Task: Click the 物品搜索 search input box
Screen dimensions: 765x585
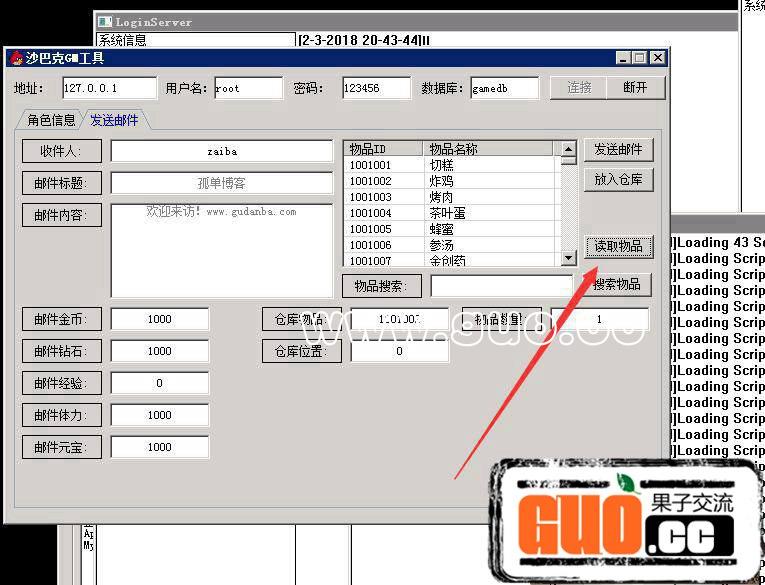Action: 502,286
